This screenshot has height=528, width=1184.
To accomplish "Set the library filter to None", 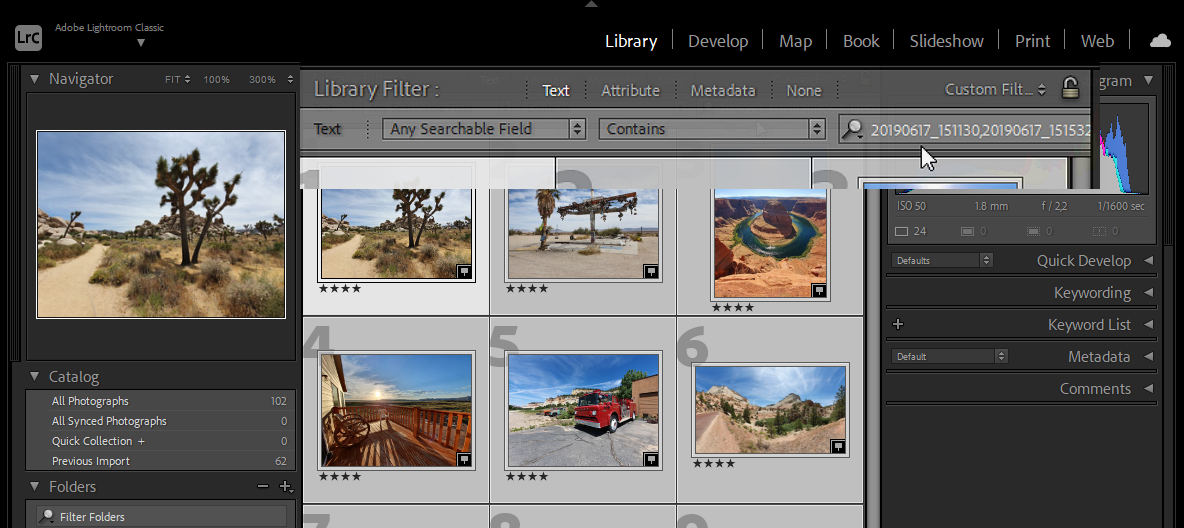I will click(803, 90).
